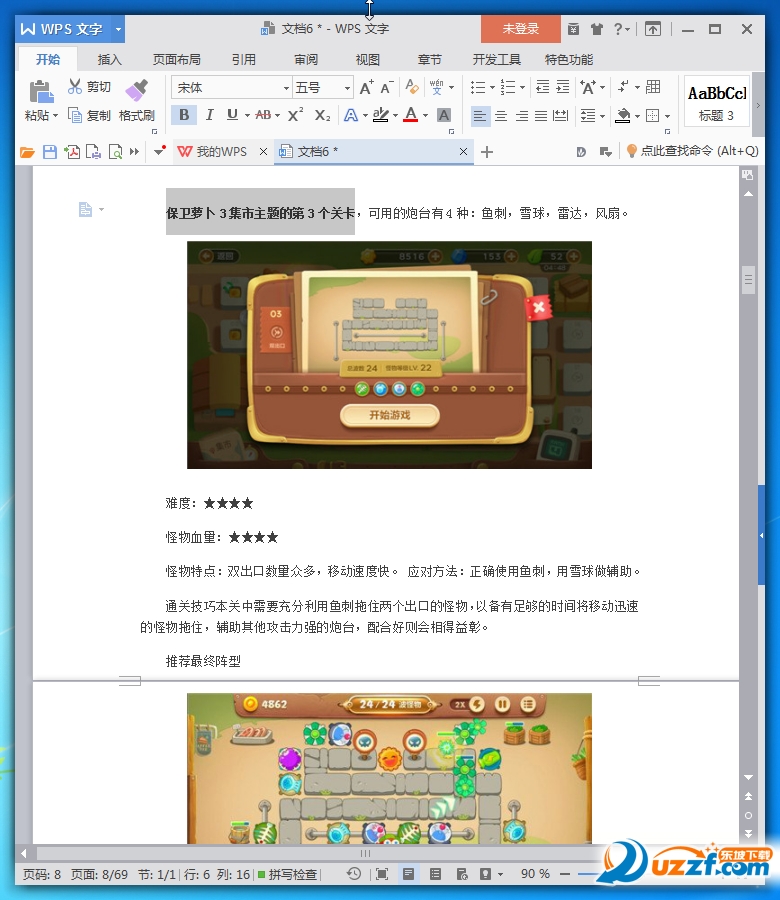The width and height of the screenshot is (780, 900).
Task: Decrease paragraph indent
Action: click(542, 87)
